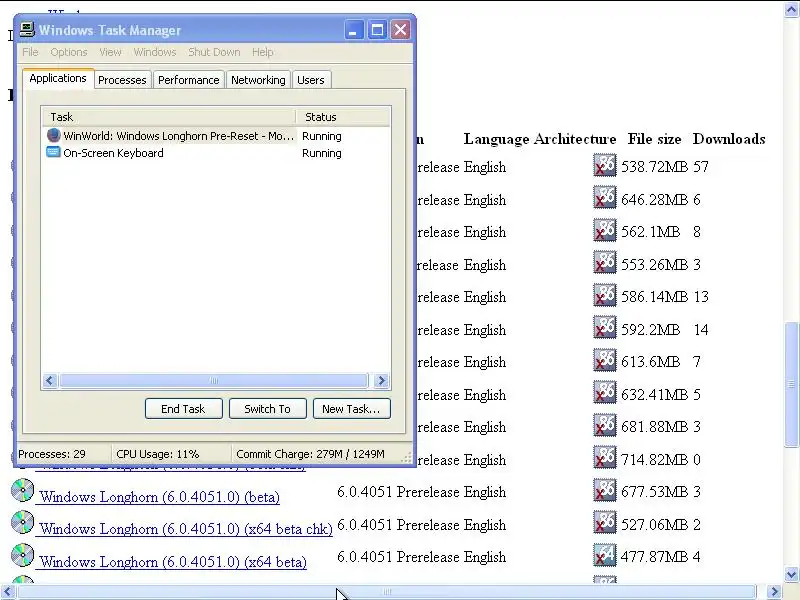Click the browser vertical scrollbar thumb
This screenshot has height=600, width=800.
[x=791, y=385]
